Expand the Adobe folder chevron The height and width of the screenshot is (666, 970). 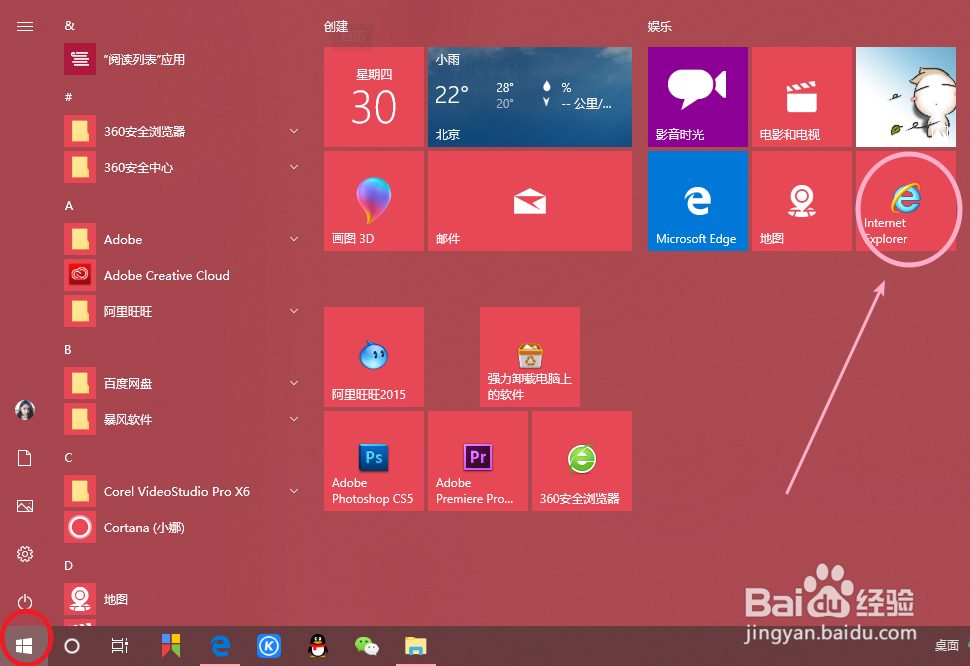click(294, 239)
